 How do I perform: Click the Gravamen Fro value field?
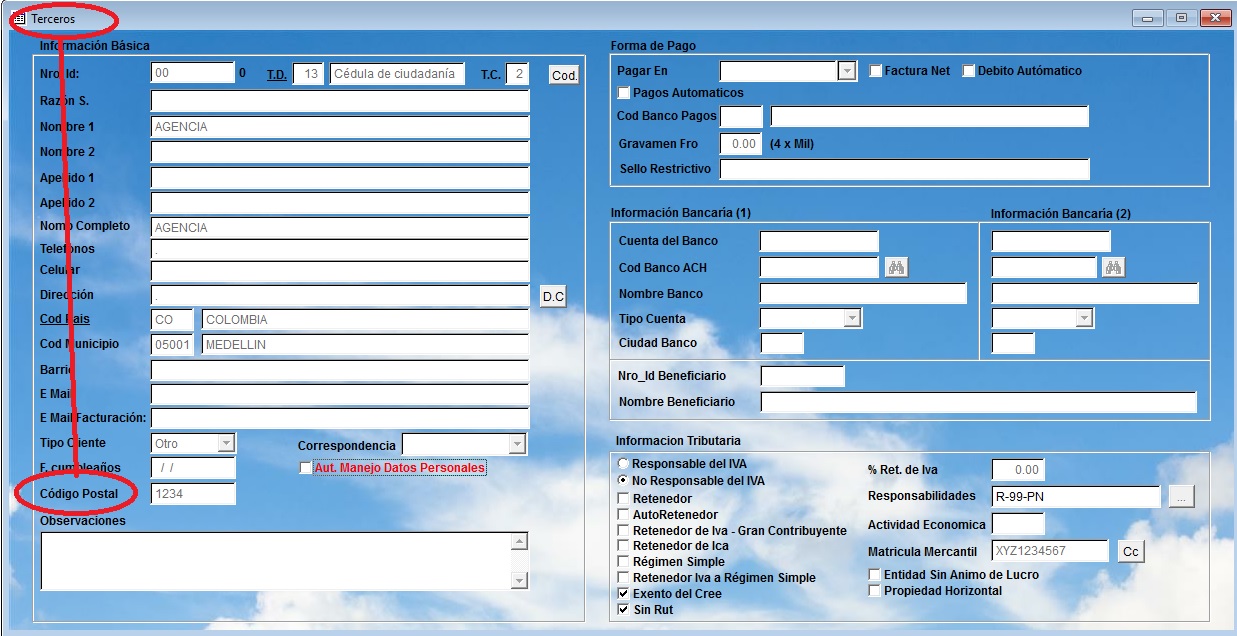pos(741,144)
